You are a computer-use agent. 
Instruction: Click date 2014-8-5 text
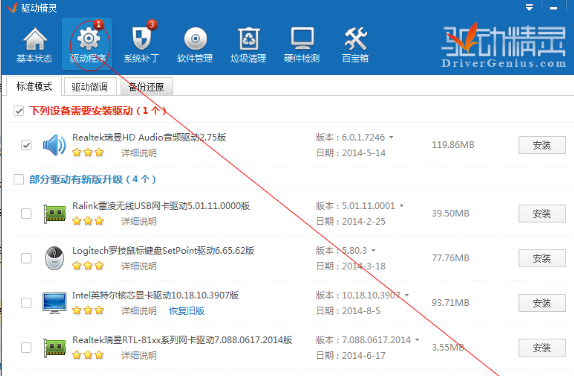pos(361,311)
